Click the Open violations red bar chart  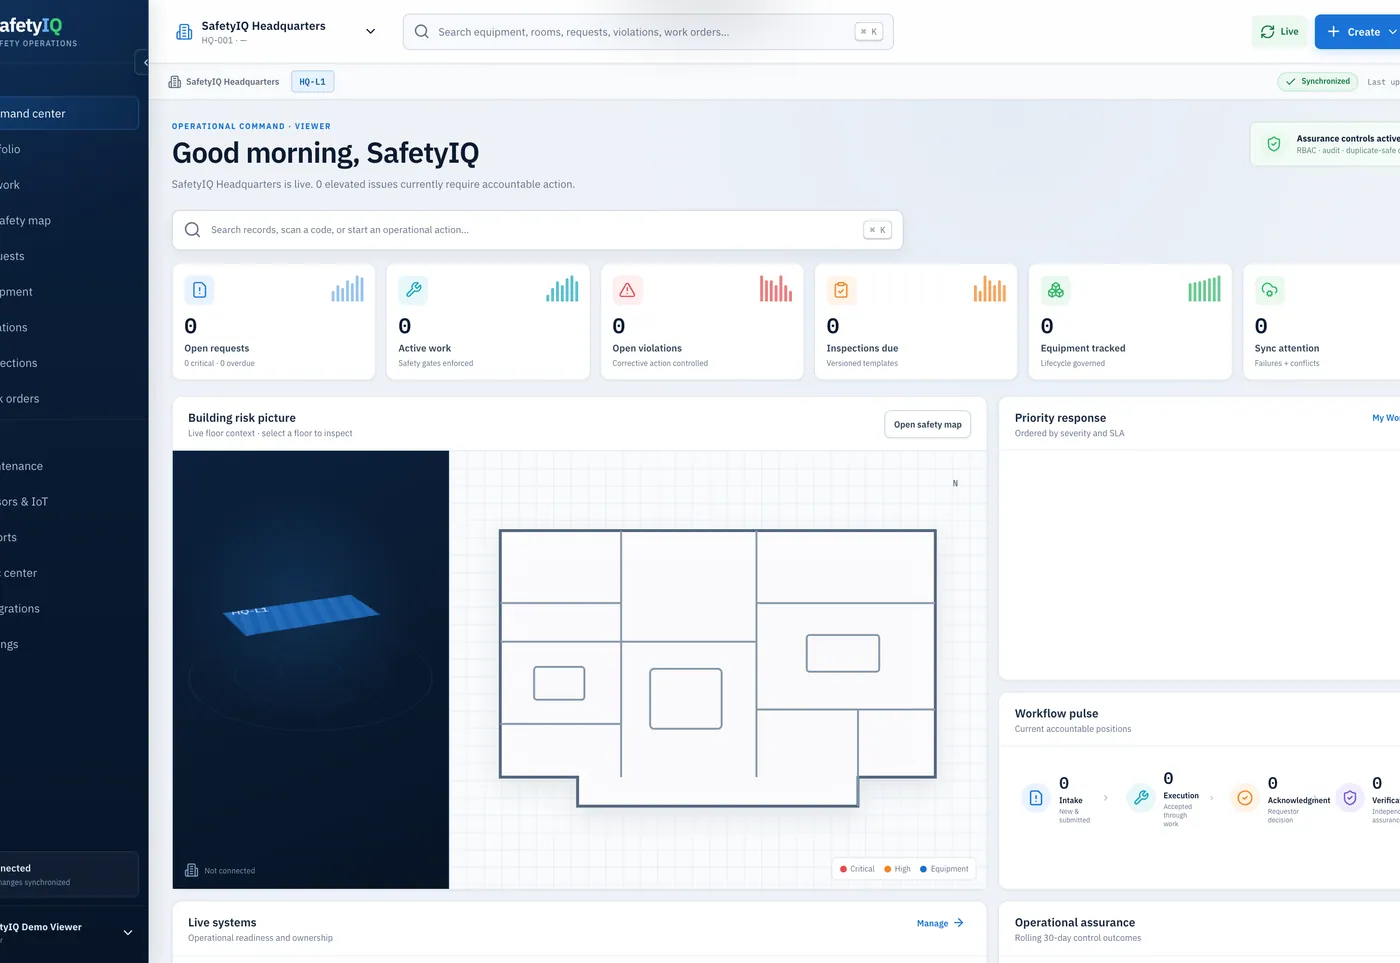[776, 289]
